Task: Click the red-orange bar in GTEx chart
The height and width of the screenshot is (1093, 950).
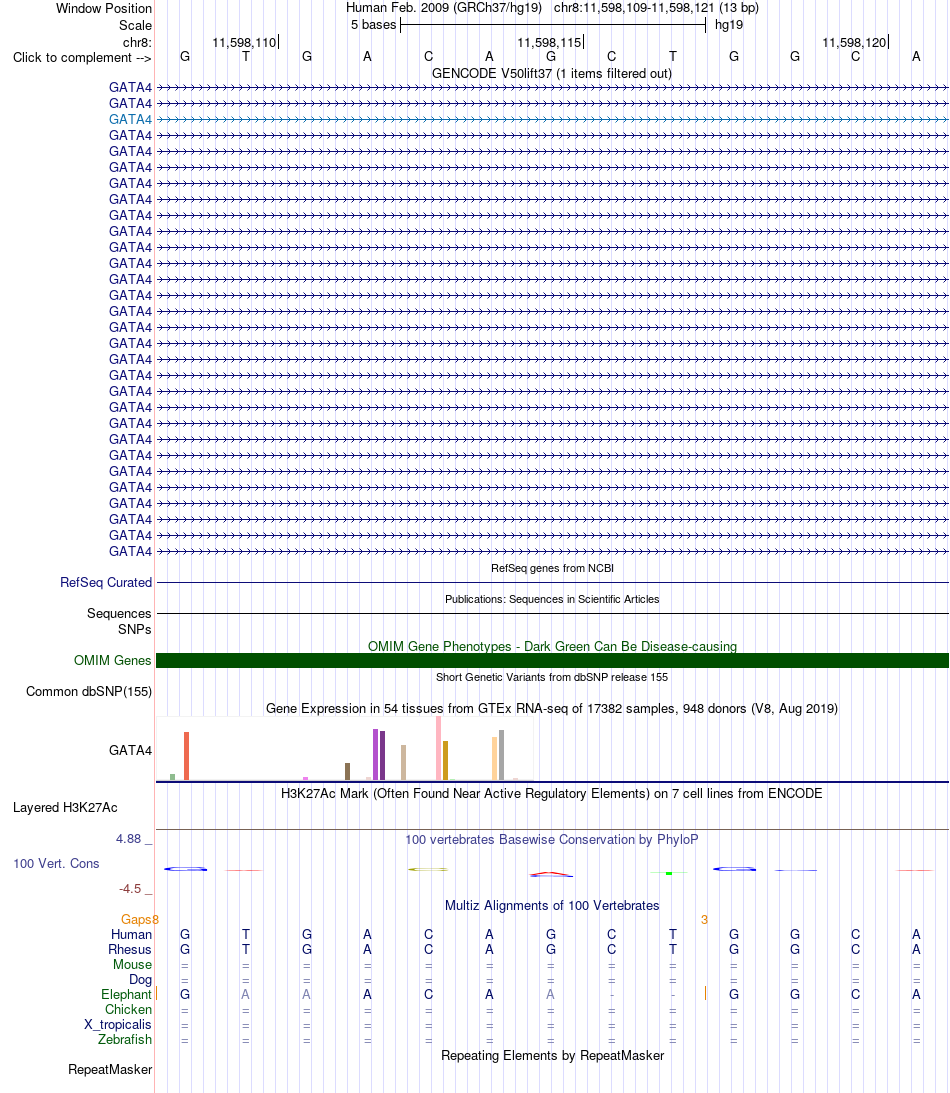Action: pyautogui.click(x=186, y=756)
